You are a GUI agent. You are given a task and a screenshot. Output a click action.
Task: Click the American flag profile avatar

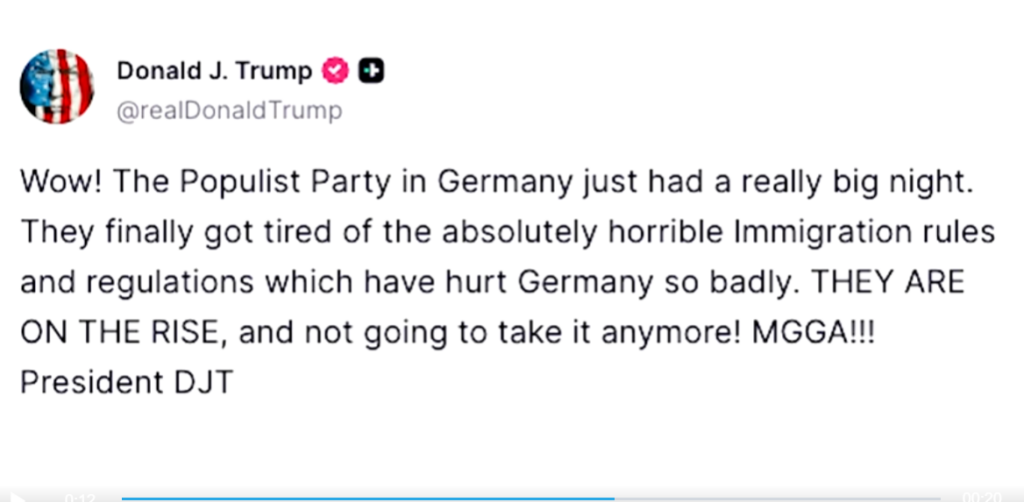point(57,86)
